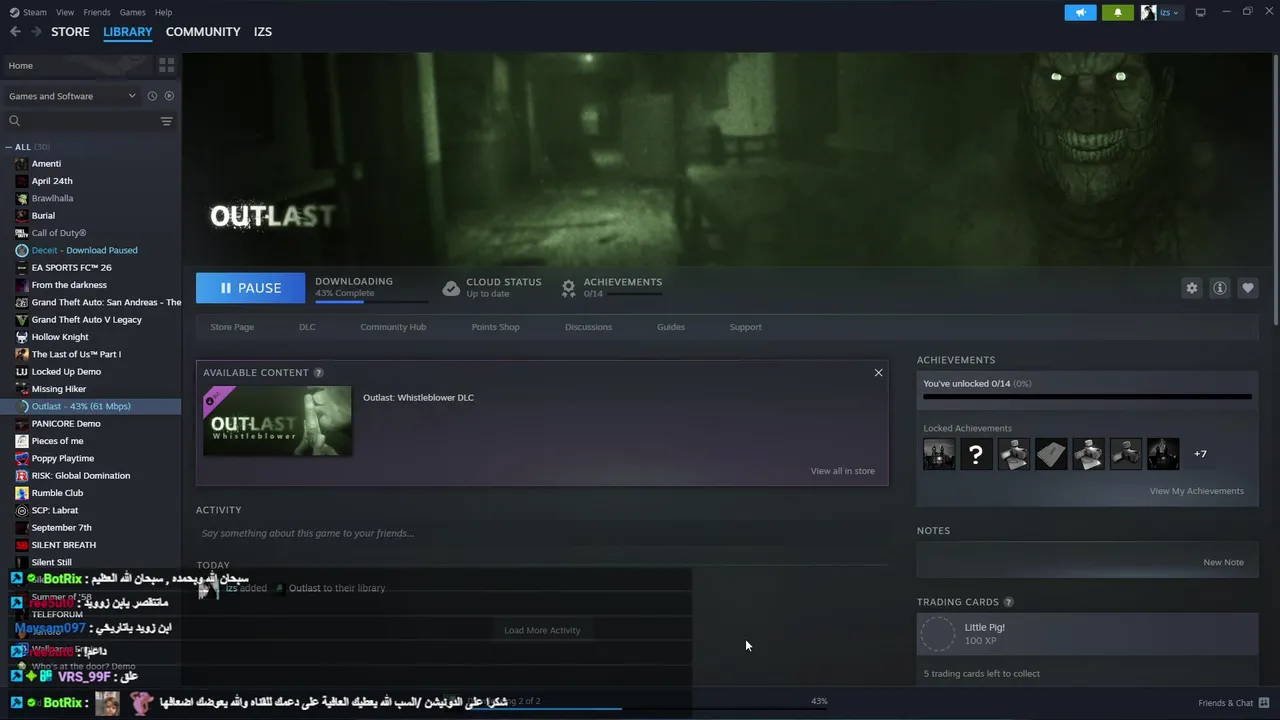Image resolution: width=1280 pixels, height=720 pixels.
Task: Open the Outlast manage gear icon
Action: [1191, 288]
